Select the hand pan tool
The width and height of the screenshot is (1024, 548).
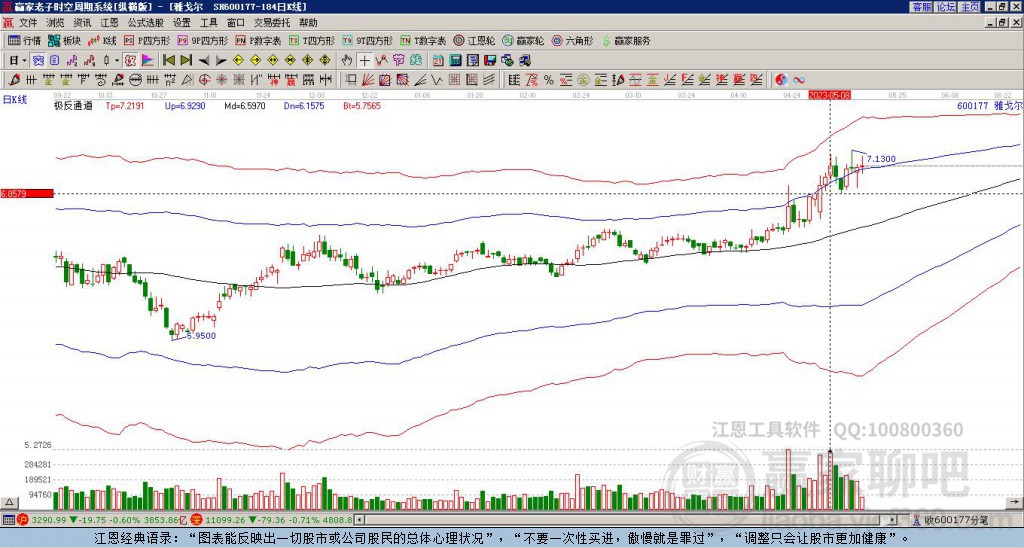[x=347, y=61]
